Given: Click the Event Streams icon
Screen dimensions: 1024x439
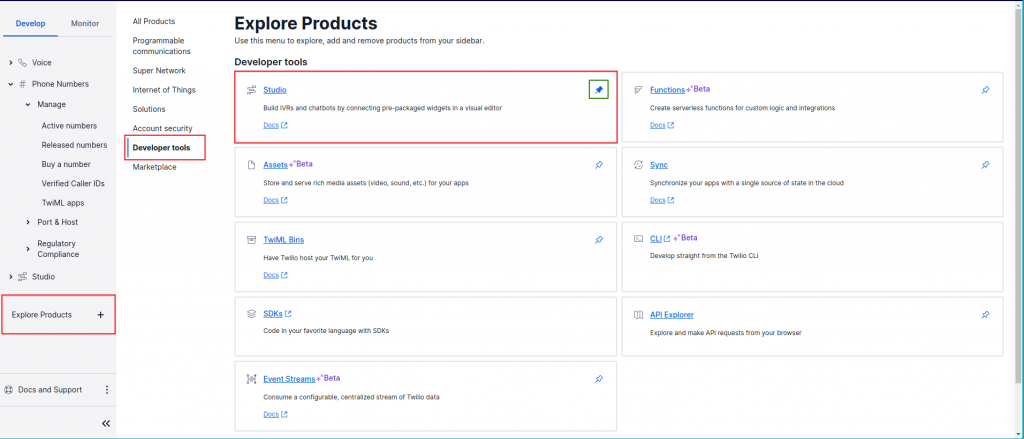Looking at the screenshot, I should point(251,379).
